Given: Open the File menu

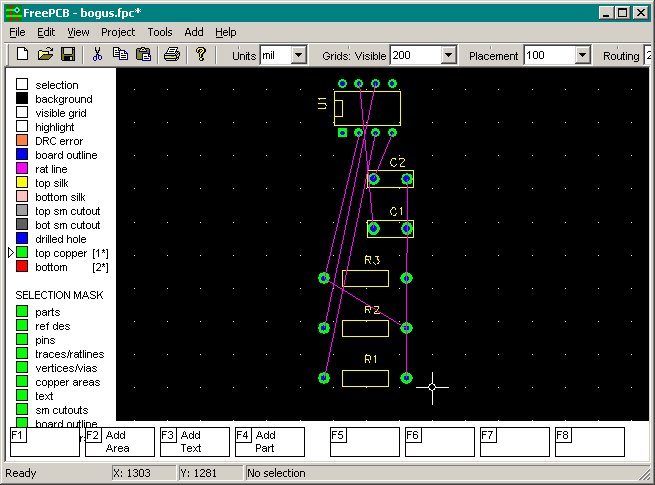Looking at the screenshot, I should tap(17, 32).
